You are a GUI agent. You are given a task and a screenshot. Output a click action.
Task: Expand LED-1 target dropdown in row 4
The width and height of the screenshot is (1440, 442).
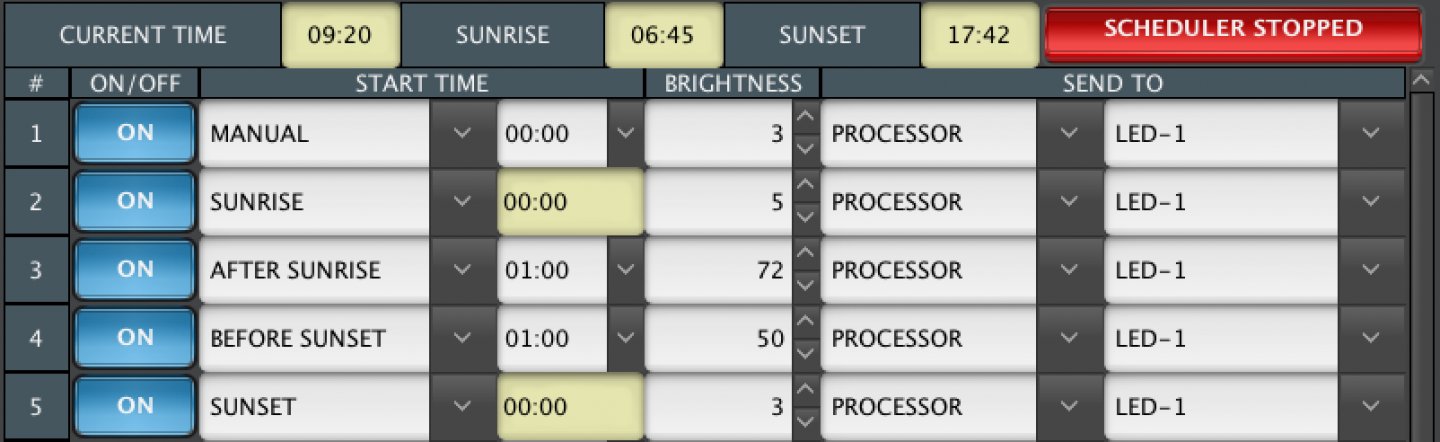click(x=1371, y=338)
